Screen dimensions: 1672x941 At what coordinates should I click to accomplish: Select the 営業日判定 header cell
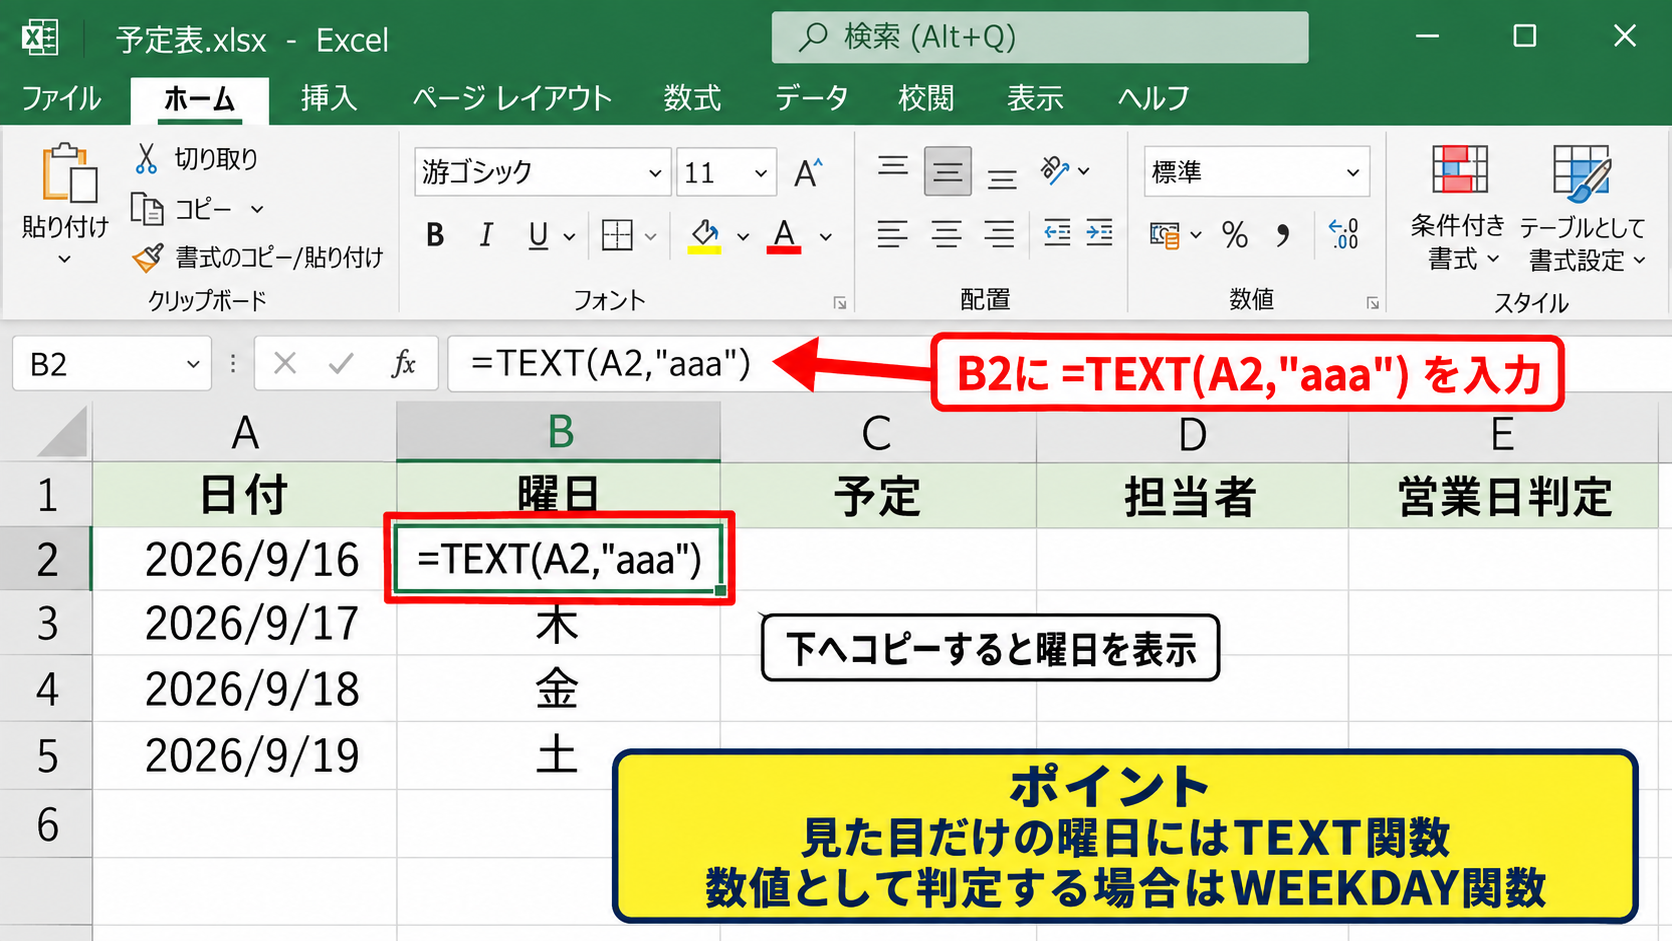[1504, 495]
